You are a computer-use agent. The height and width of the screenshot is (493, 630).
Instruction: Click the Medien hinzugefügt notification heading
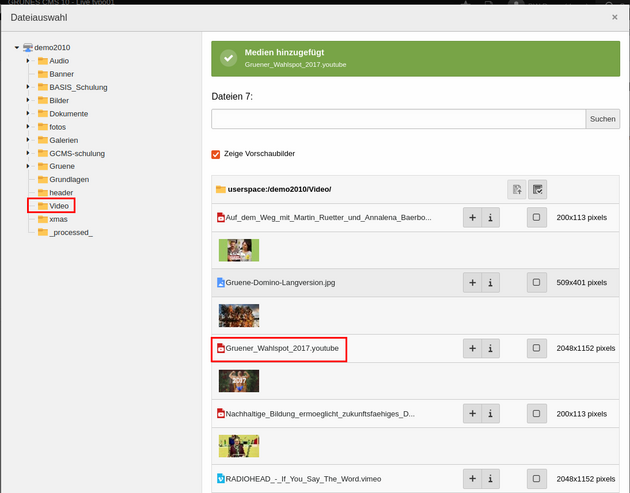click(x=284, y=52)
